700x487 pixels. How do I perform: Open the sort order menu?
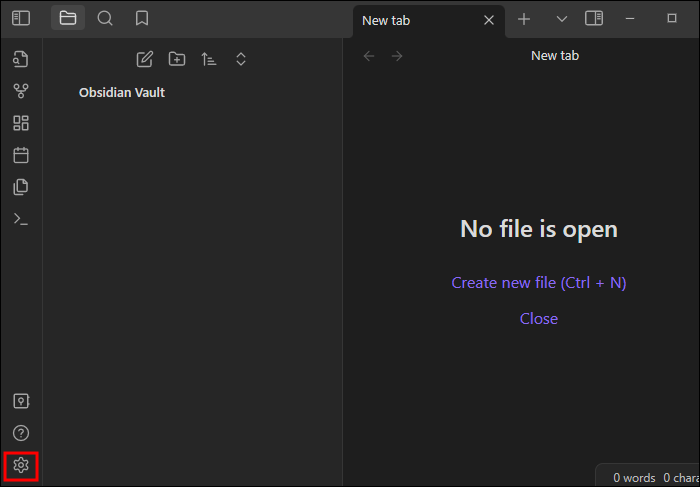pos(208,59)
